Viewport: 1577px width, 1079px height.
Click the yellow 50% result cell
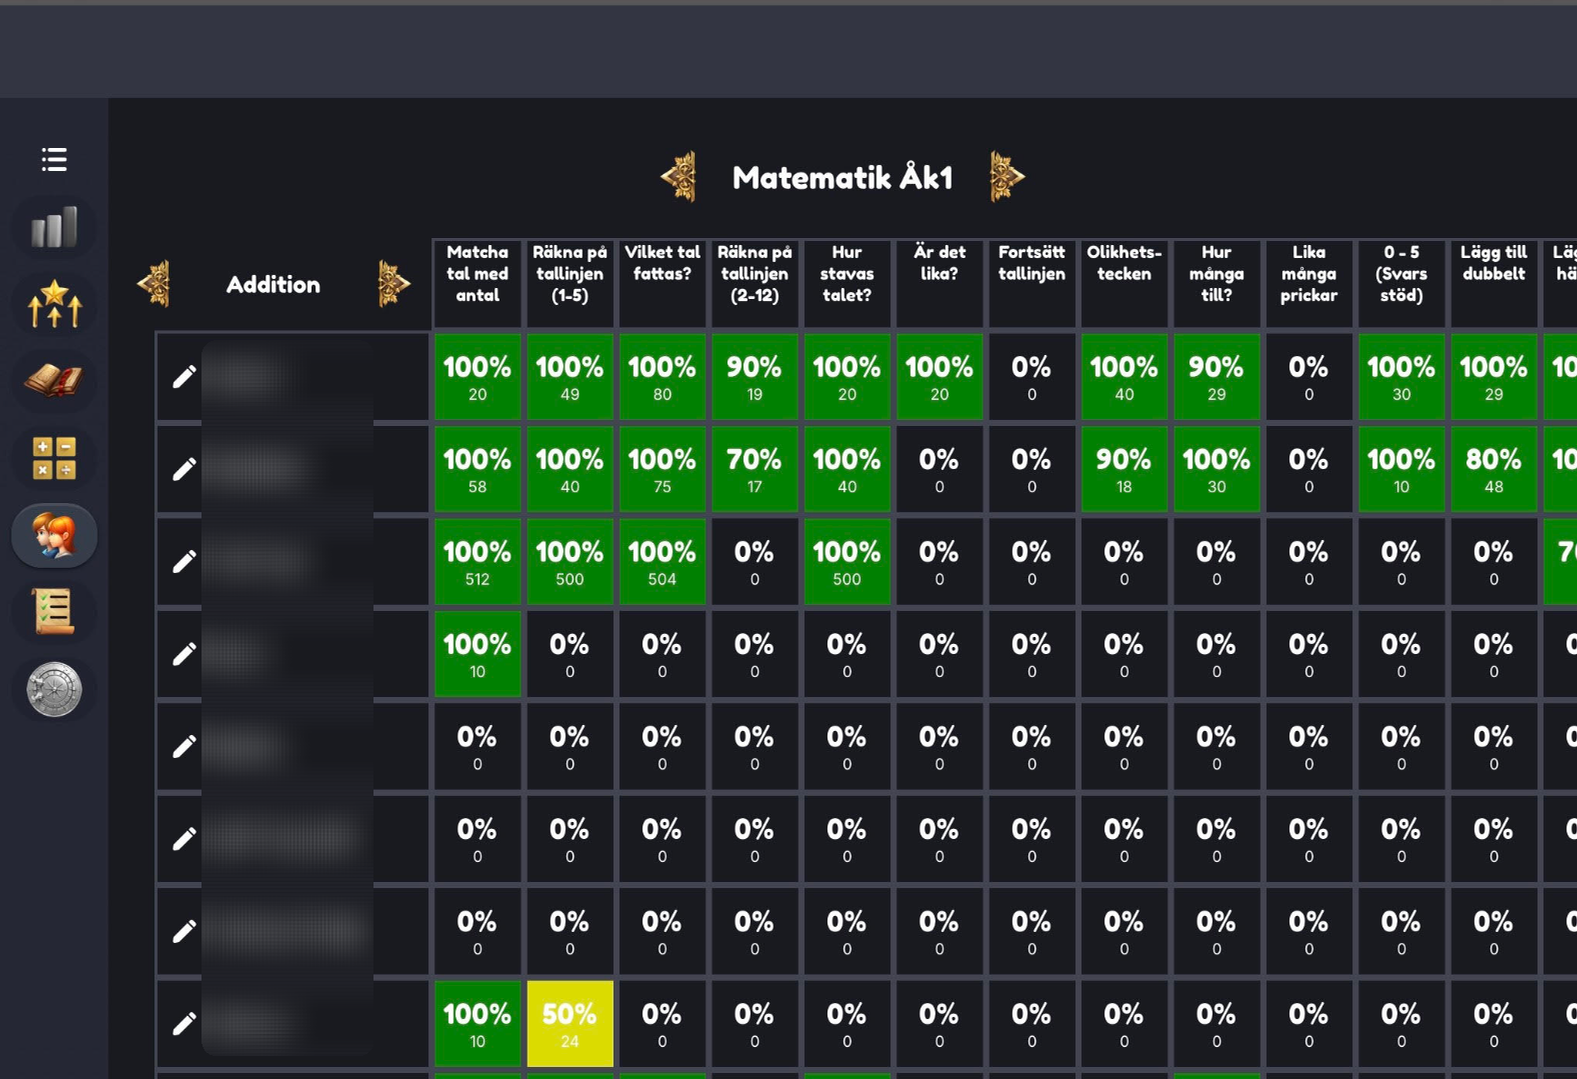(570, 1024)
